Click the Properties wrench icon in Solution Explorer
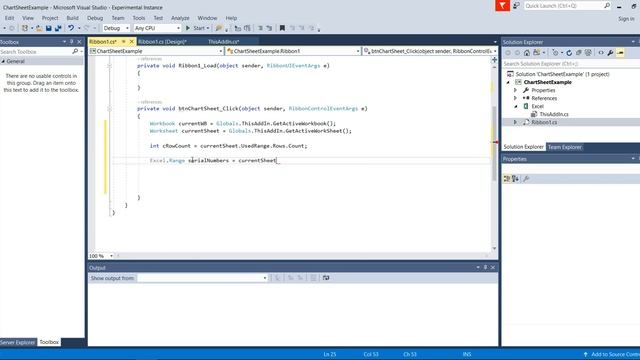The height and width of the screenshot is (360, 640). pyautogui.click(x=610, y=53)
